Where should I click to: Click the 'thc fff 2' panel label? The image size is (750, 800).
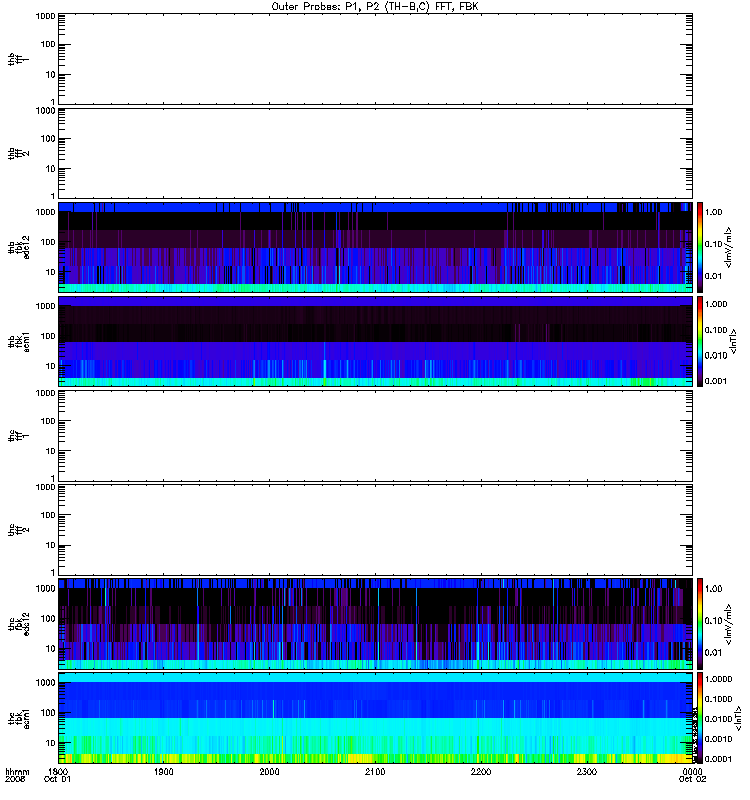[18, 530]
